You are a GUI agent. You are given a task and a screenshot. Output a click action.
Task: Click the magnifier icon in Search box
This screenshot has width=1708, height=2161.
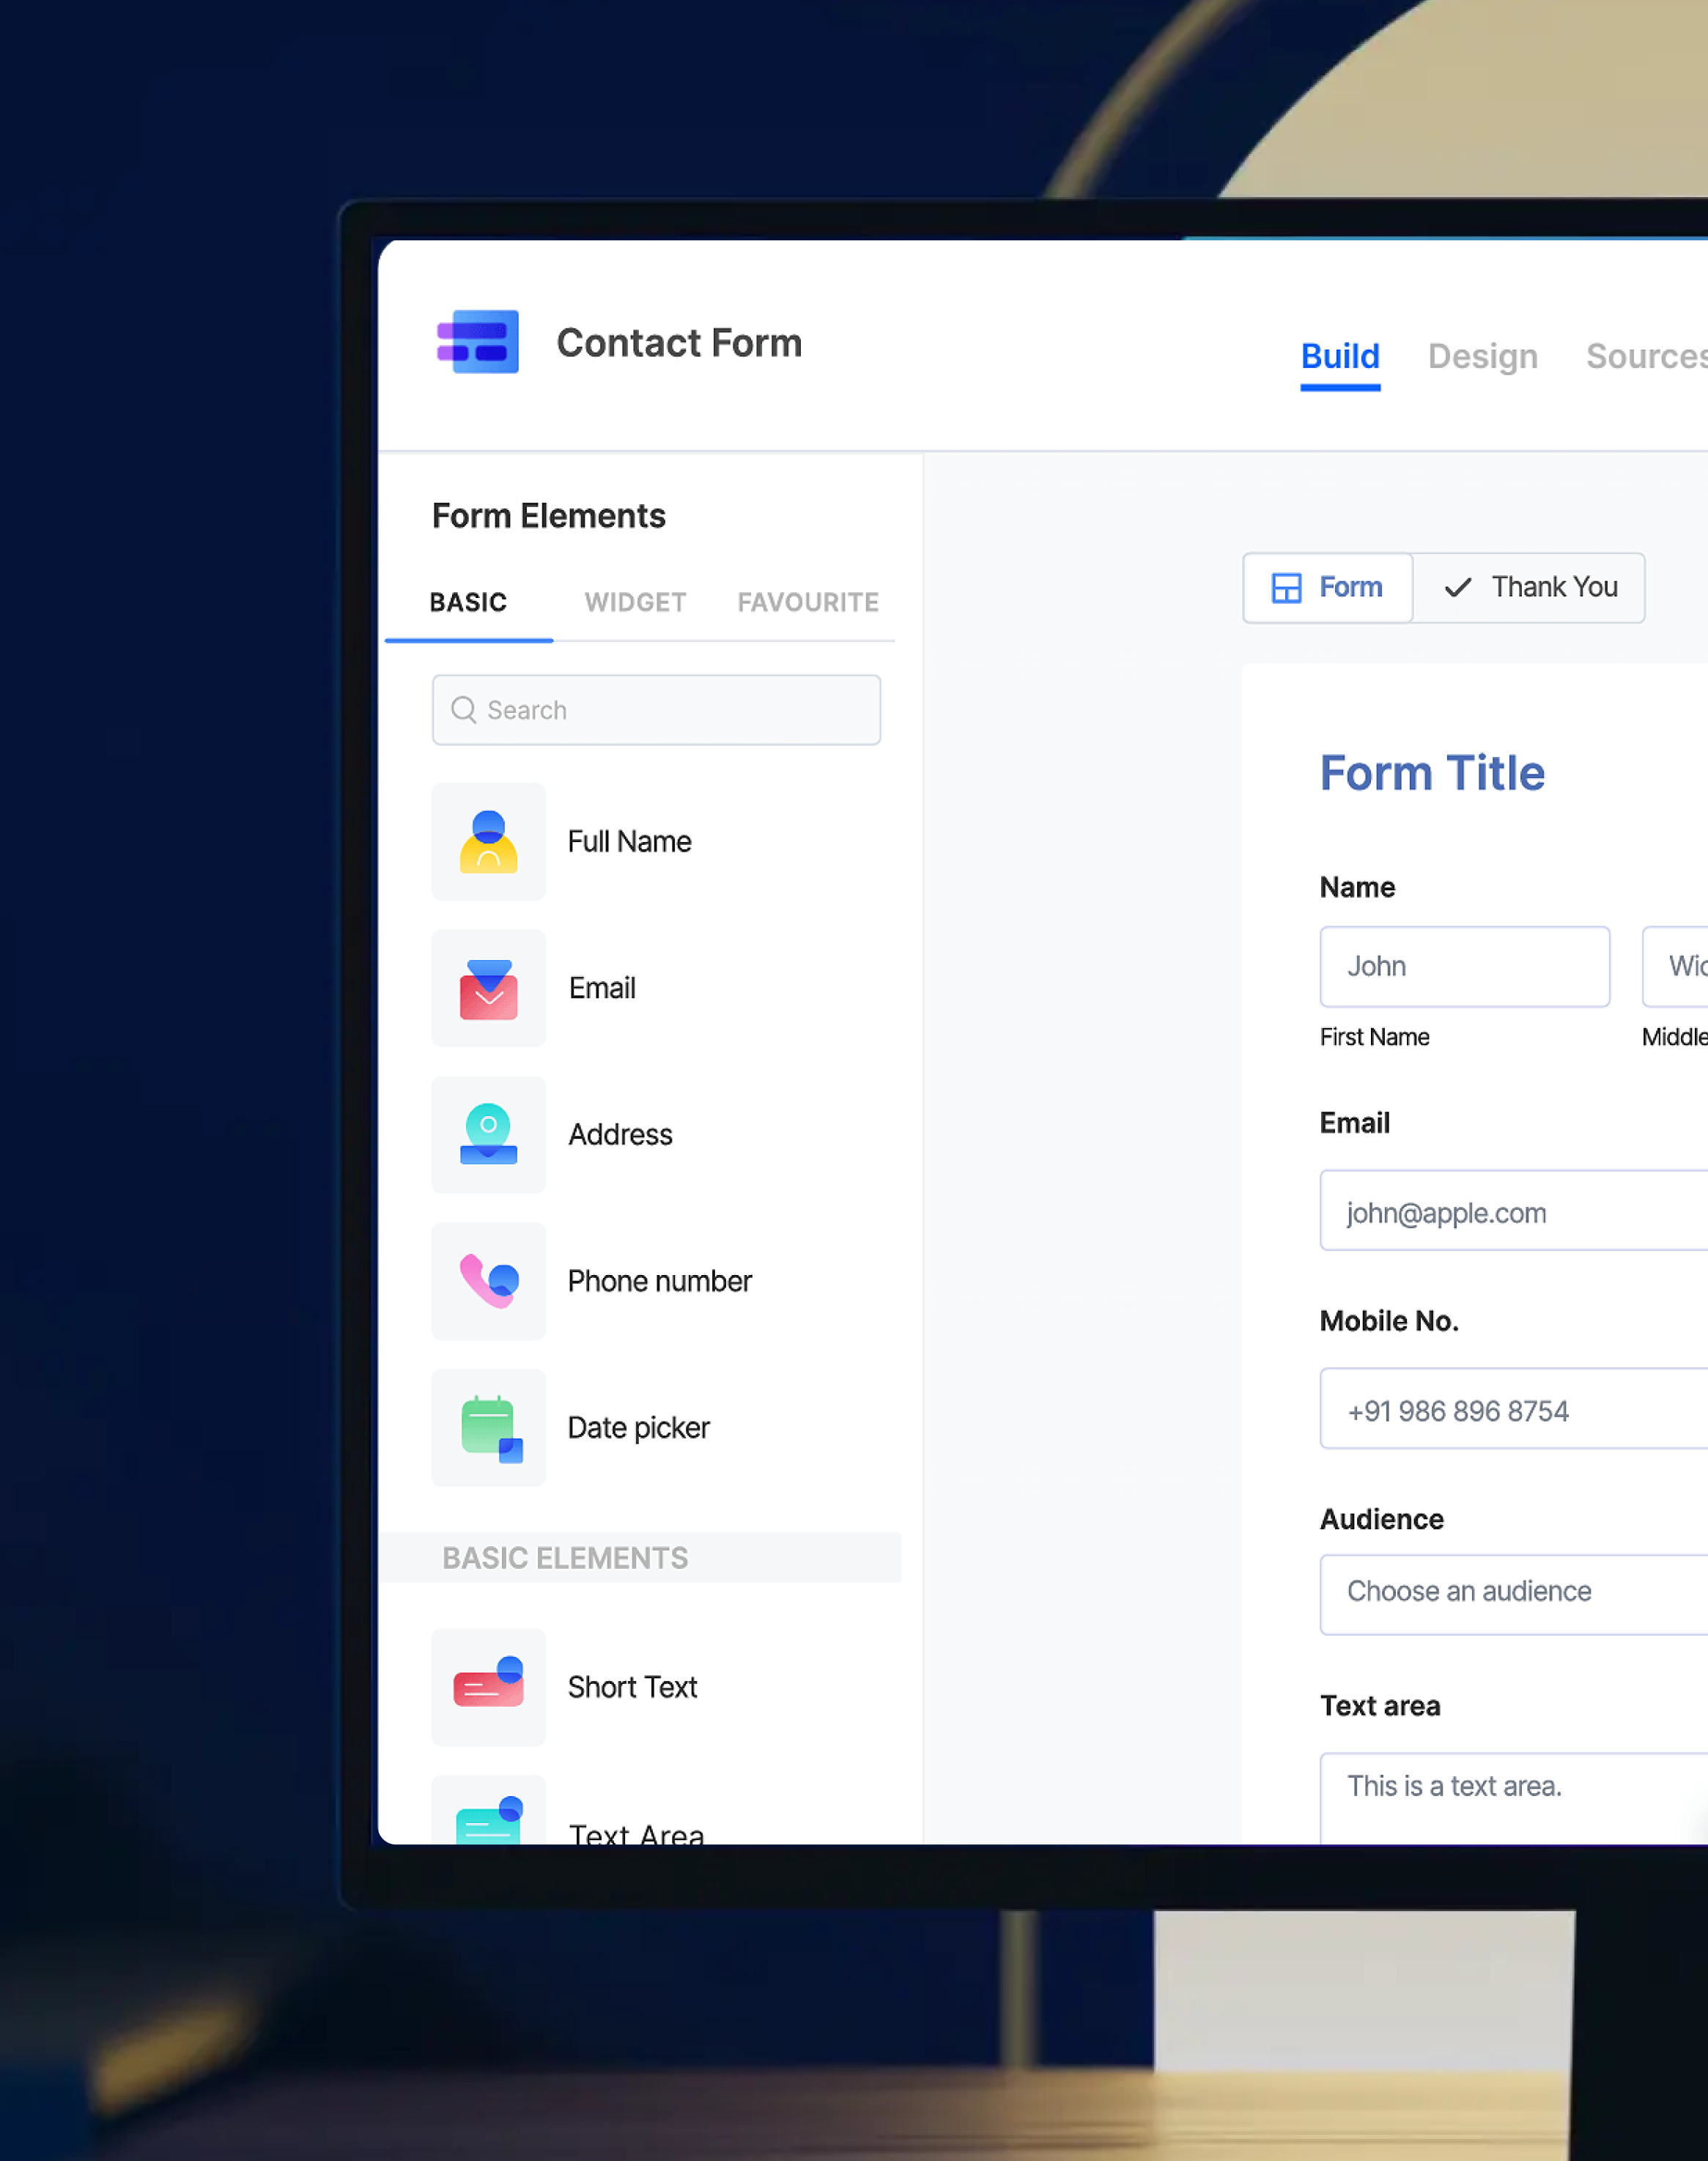(463, 710)
